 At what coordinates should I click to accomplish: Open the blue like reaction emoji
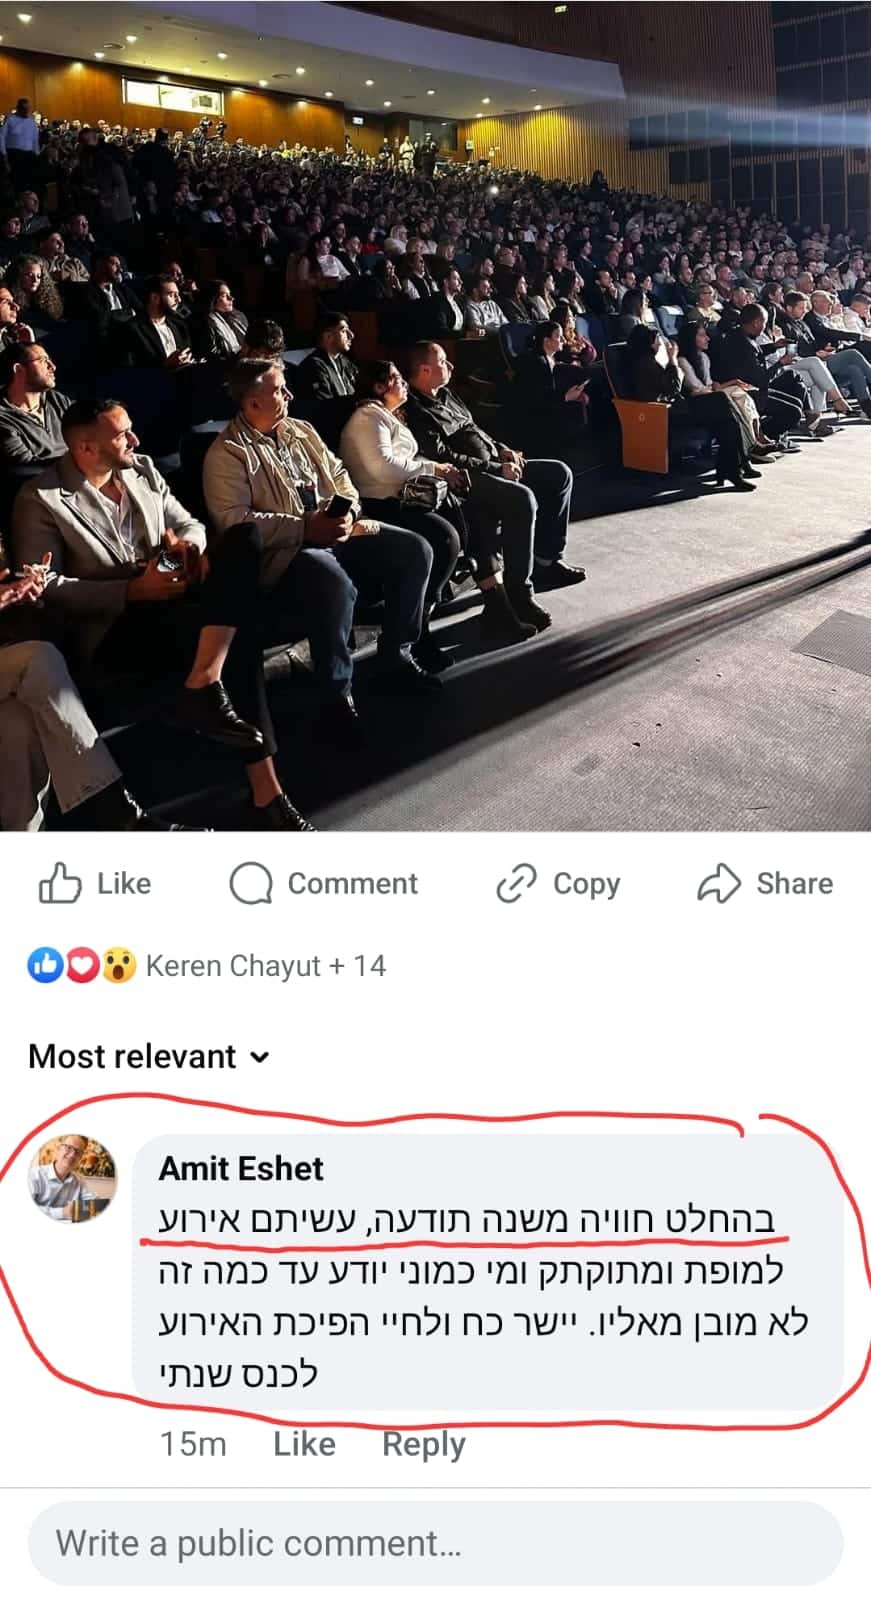45,965
